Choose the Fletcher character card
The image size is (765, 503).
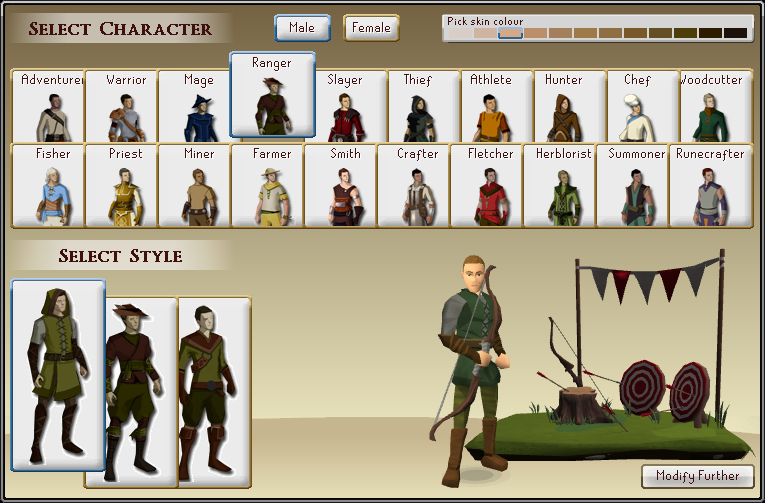point(486,185)
